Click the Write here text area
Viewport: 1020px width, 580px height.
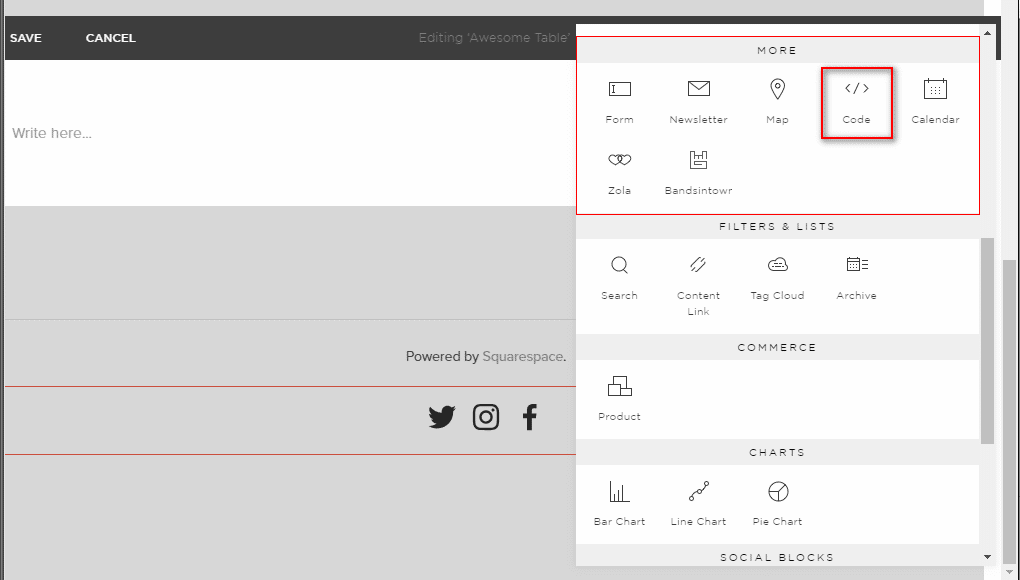(51, 133)
